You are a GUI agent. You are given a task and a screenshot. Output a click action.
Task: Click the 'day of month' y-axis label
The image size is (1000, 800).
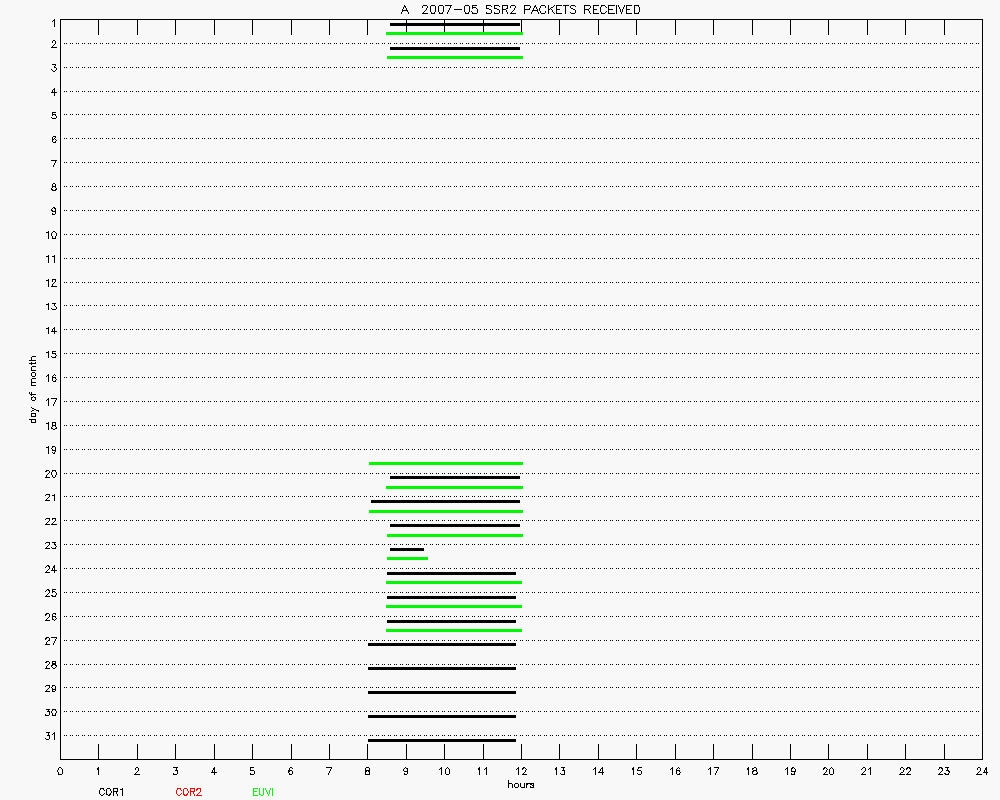coord(33,388)
